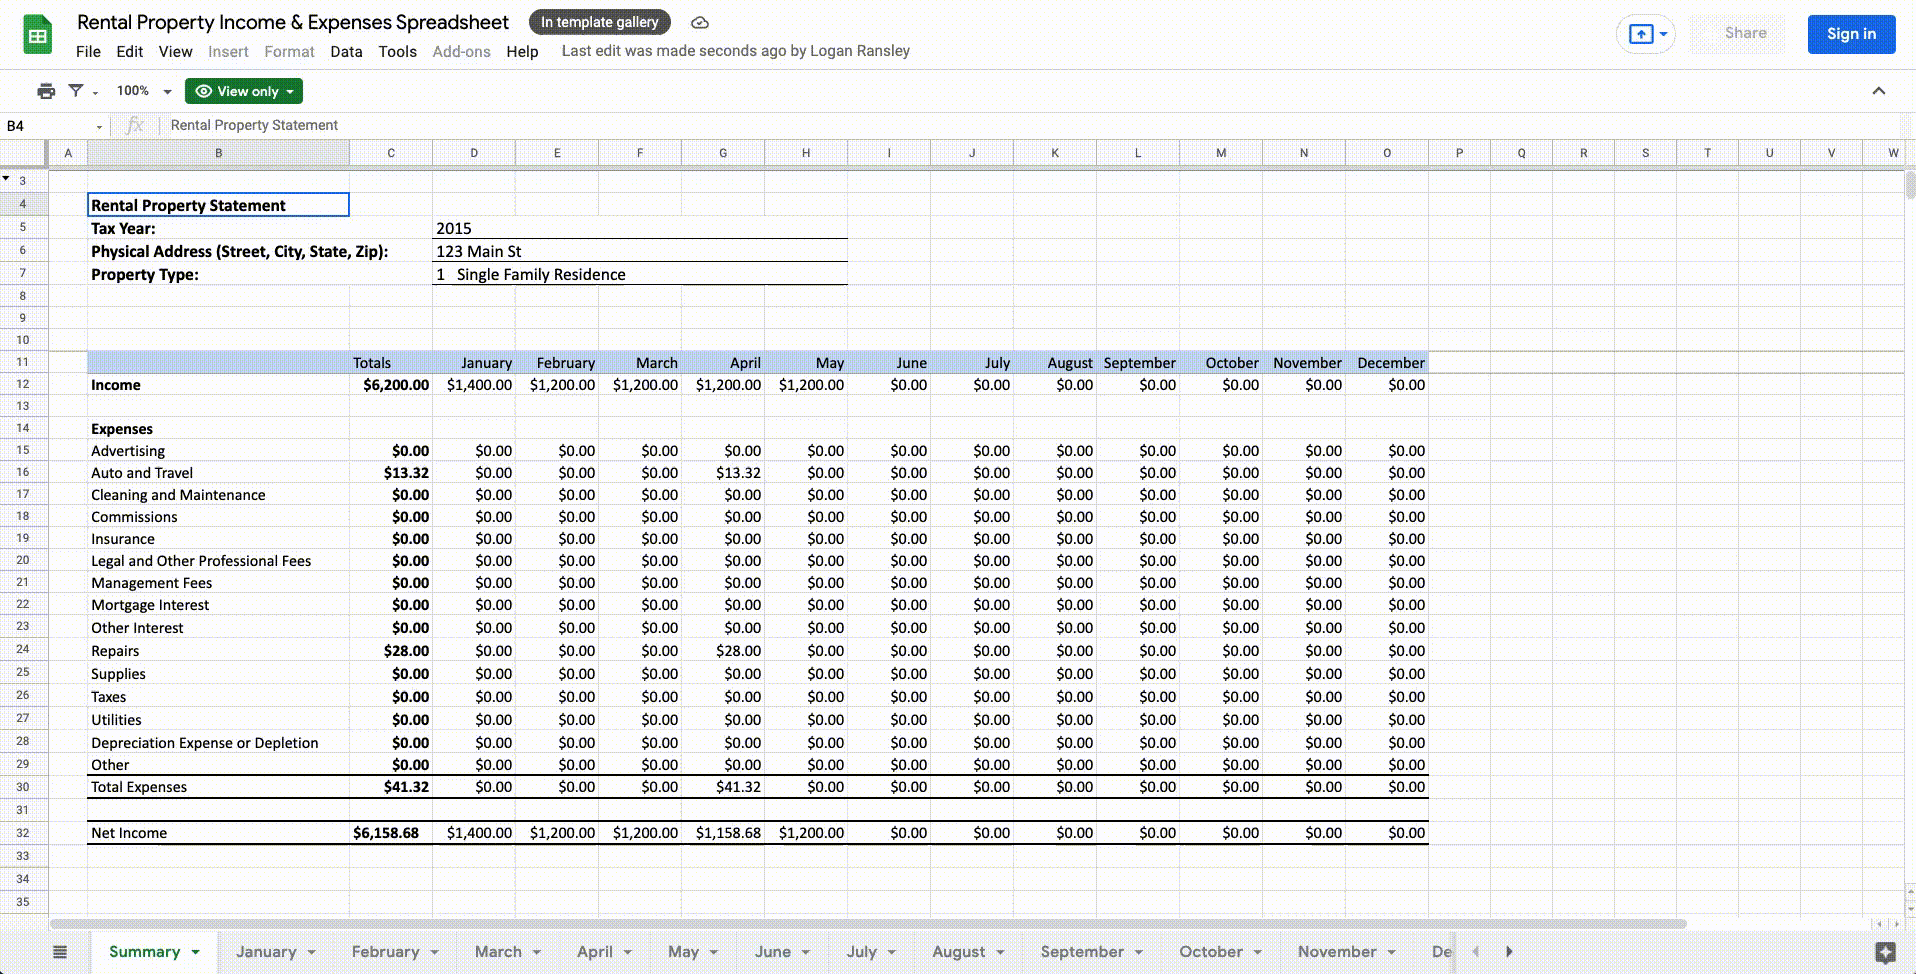The height and width of the screenshot is (974, 1916).
Task: Click the formula fx icon
Action: [135, 125]
